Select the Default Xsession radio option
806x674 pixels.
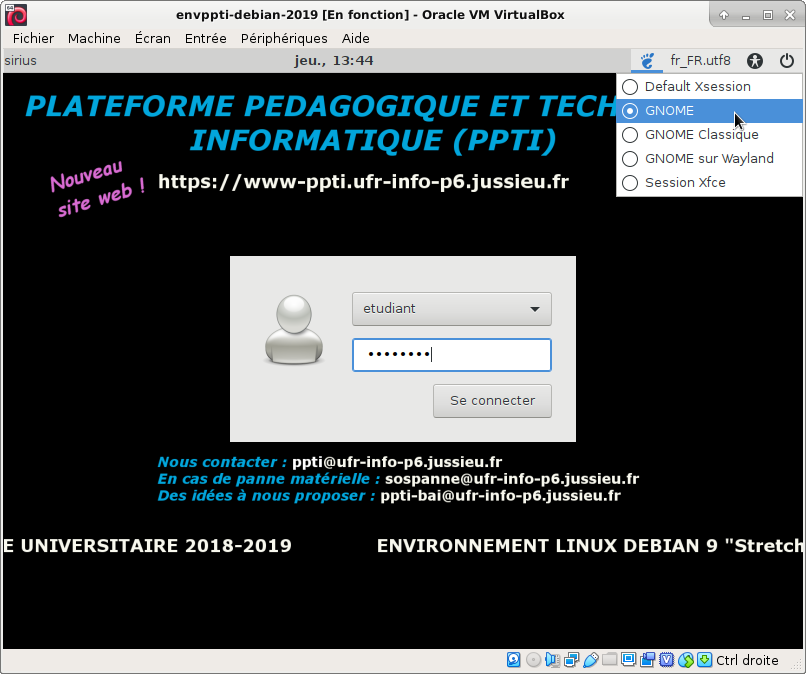(697, 87)
